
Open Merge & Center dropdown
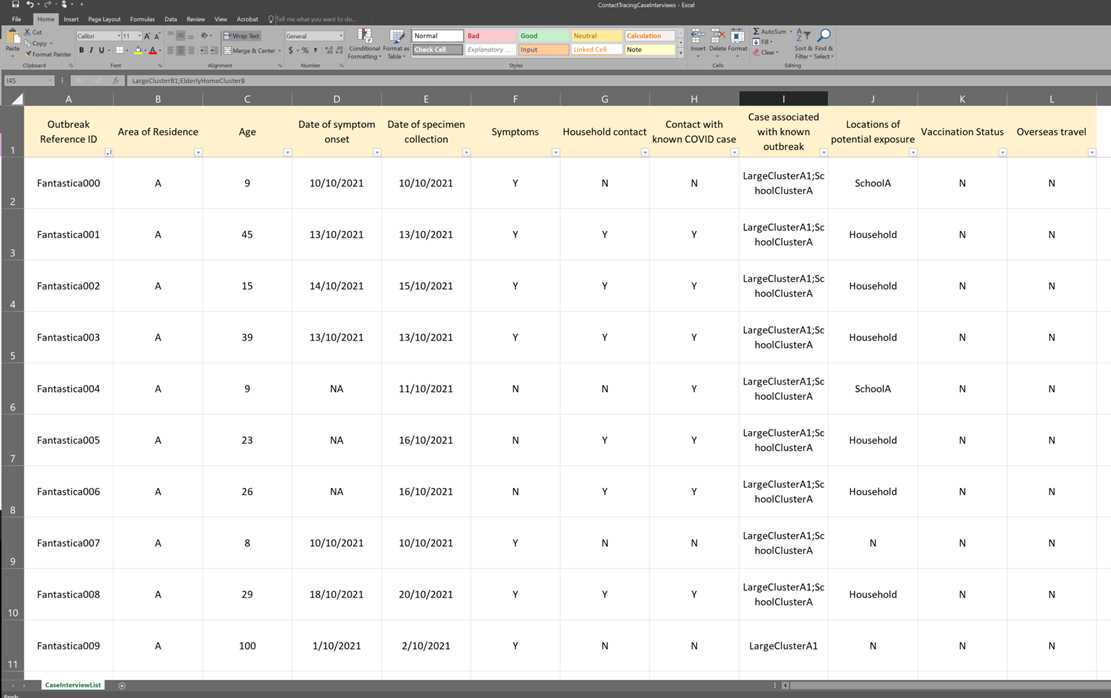coord(279,51)
